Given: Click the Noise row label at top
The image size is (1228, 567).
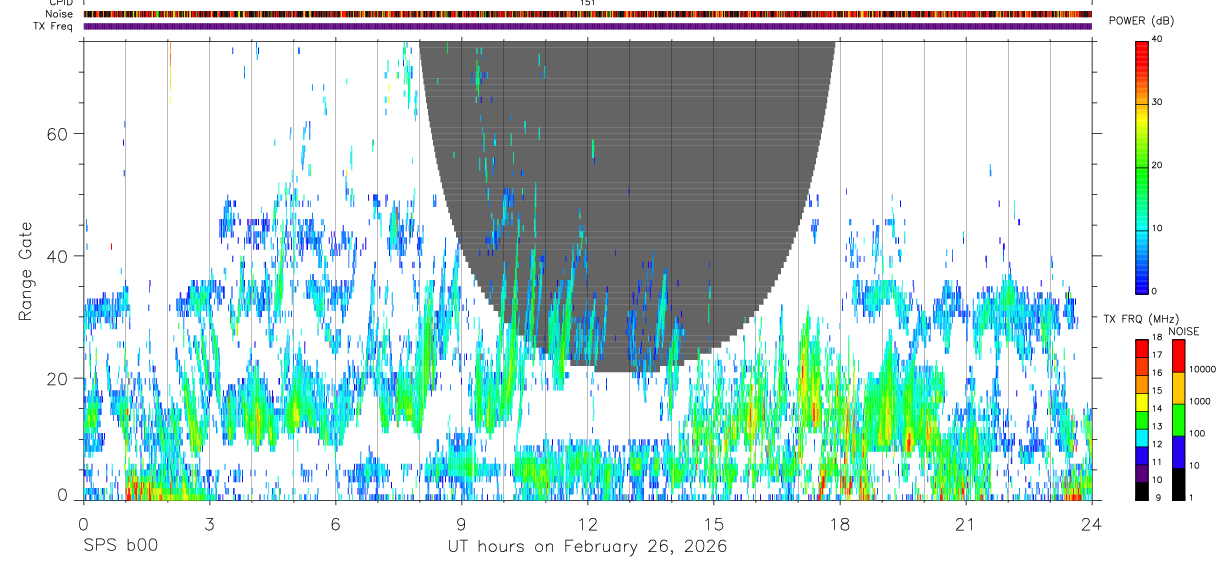Looking at the screenshot, I should click(60, 14).
